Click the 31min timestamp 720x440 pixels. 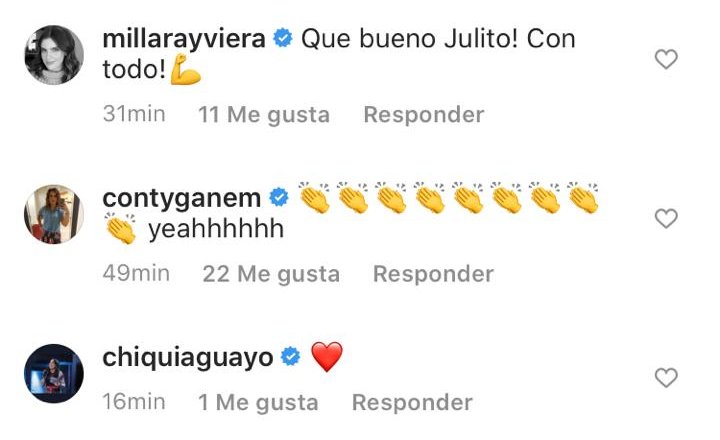pos(134,114)
